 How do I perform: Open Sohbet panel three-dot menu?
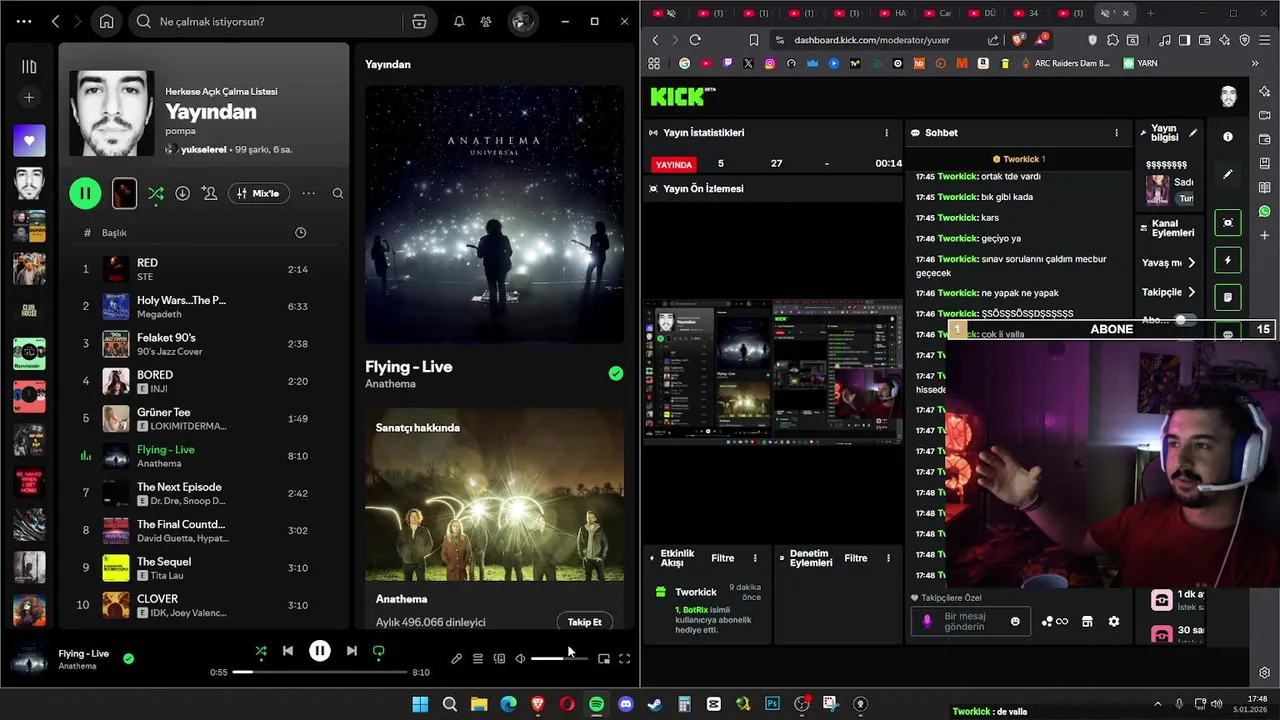(x=1116, y=132)
